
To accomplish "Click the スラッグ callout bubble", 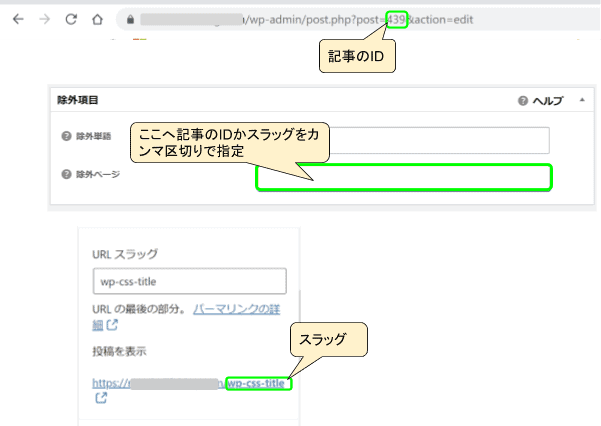I will point(328,341).
